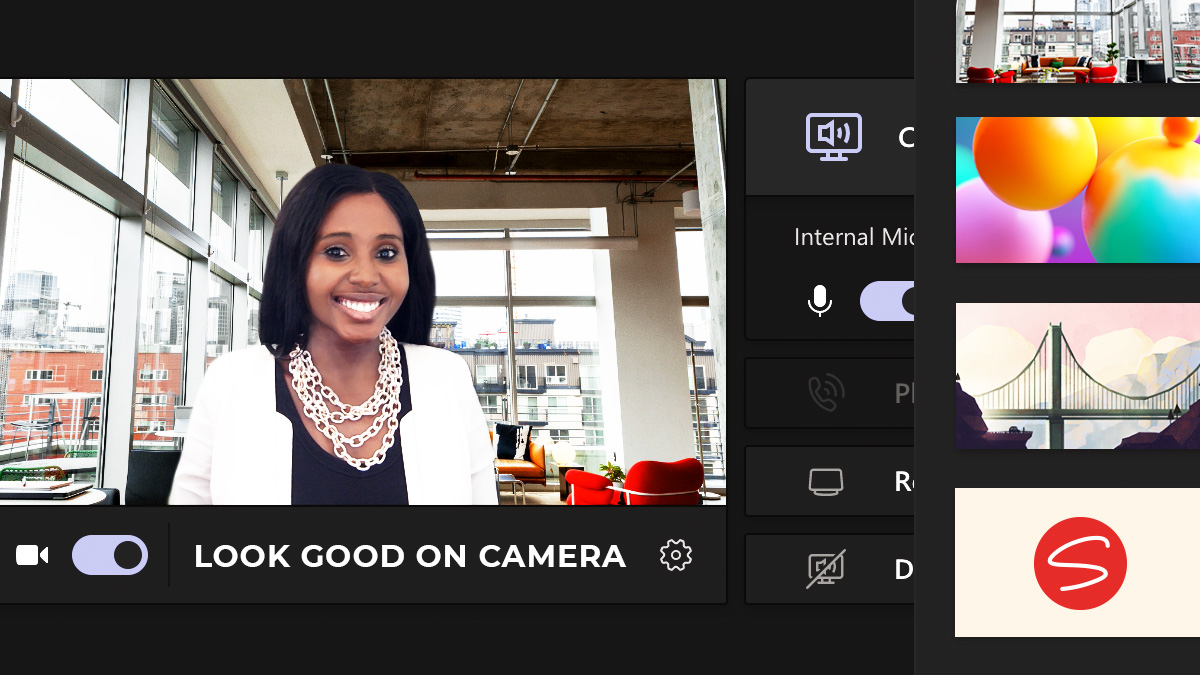The width and height of the screenshot is (1200, 675).
Task: Select the suspension bridge illustration background
Action: pyautogui.click(x=1078, y=376)
